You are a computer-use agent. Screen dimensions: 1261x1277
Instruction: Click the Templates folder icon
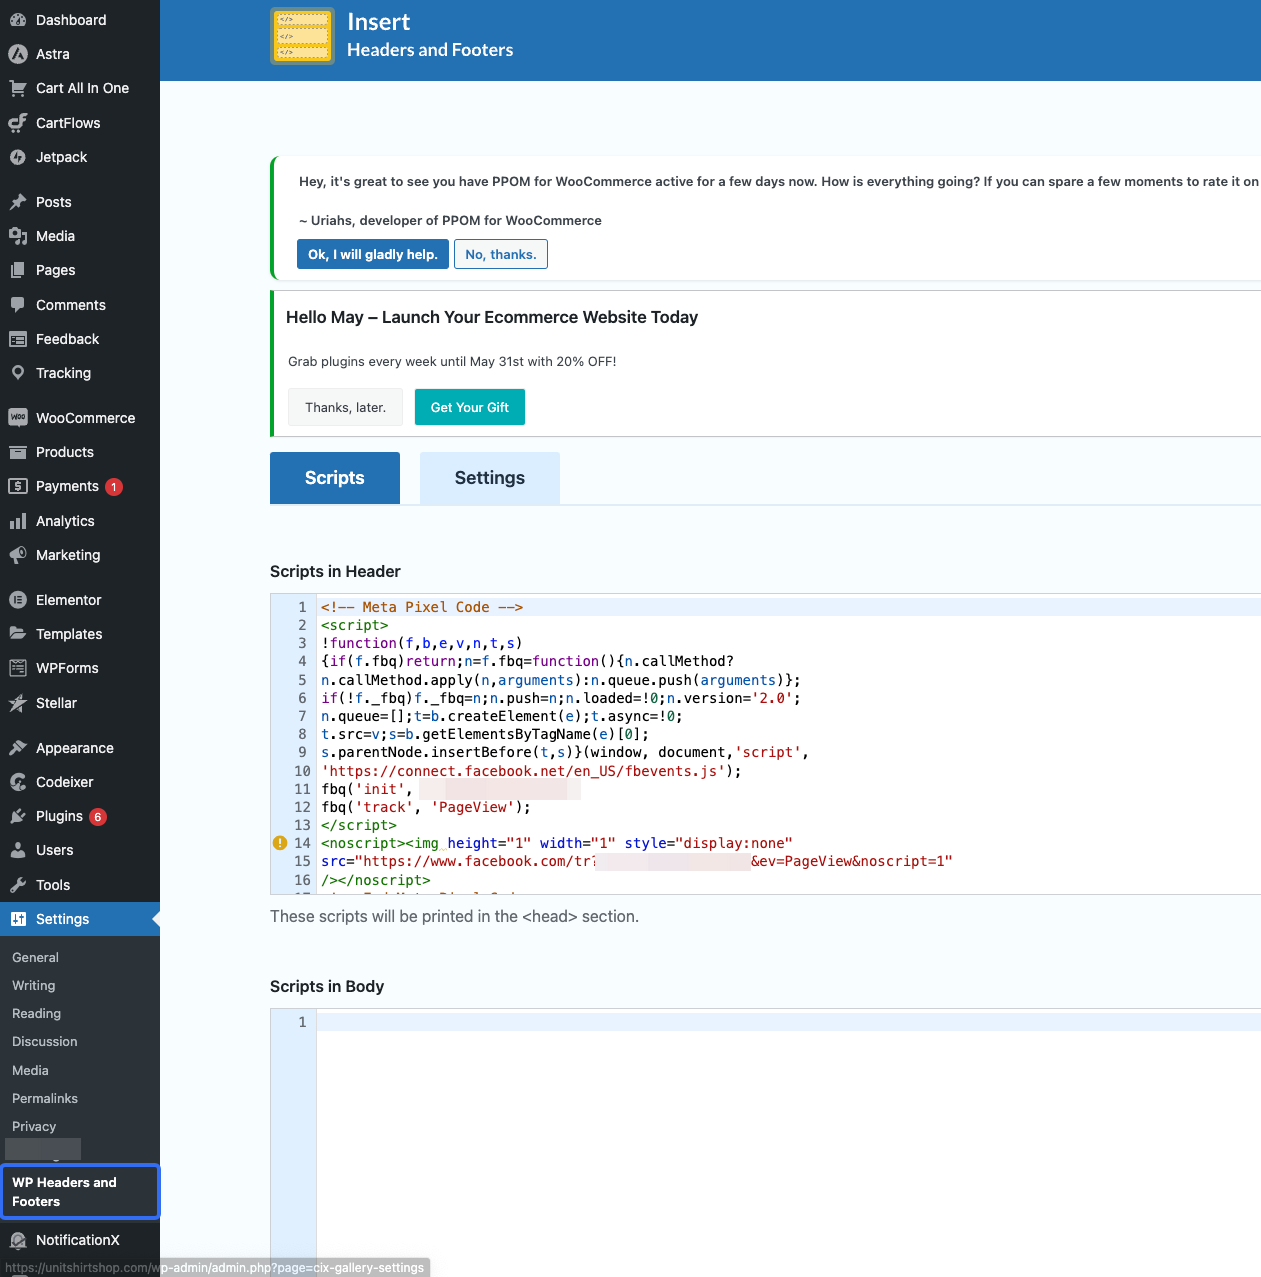coord(18,634)
